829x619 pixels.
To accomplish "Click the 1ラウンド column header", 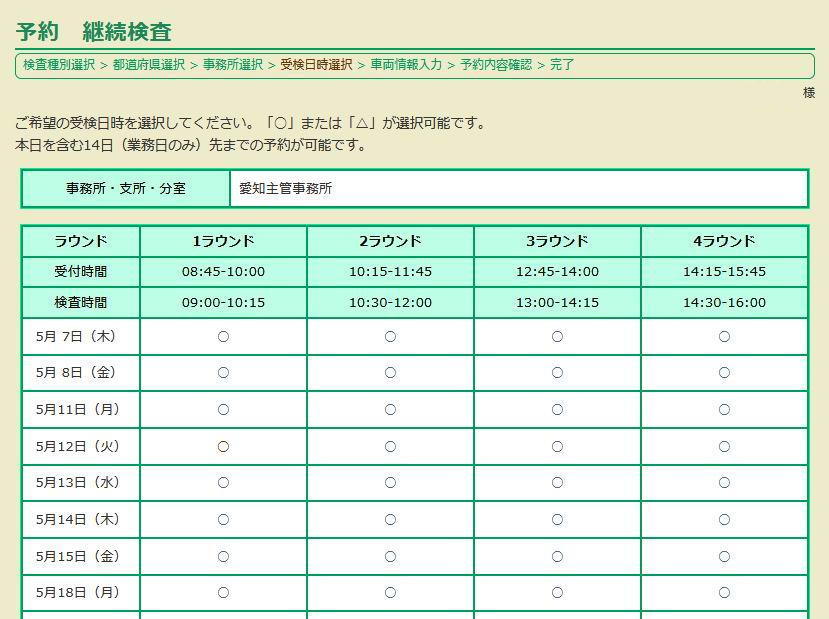I will tap(223, 241).
